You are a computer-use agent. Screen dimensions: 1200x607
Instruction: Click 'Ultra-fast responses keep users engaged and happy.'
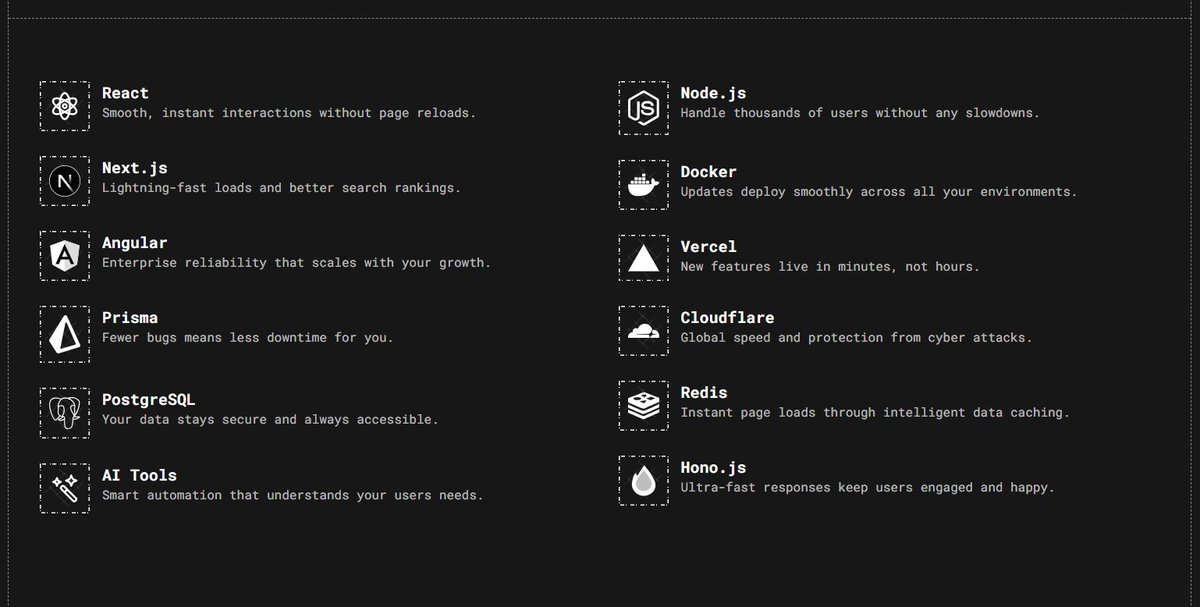[867, 488]
